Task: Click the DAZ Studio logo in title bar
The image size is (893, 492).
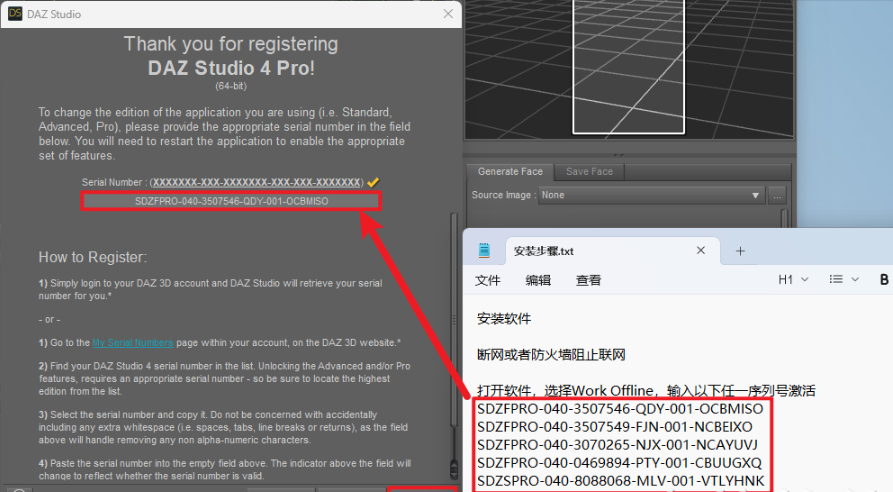Action: (15, 14)
